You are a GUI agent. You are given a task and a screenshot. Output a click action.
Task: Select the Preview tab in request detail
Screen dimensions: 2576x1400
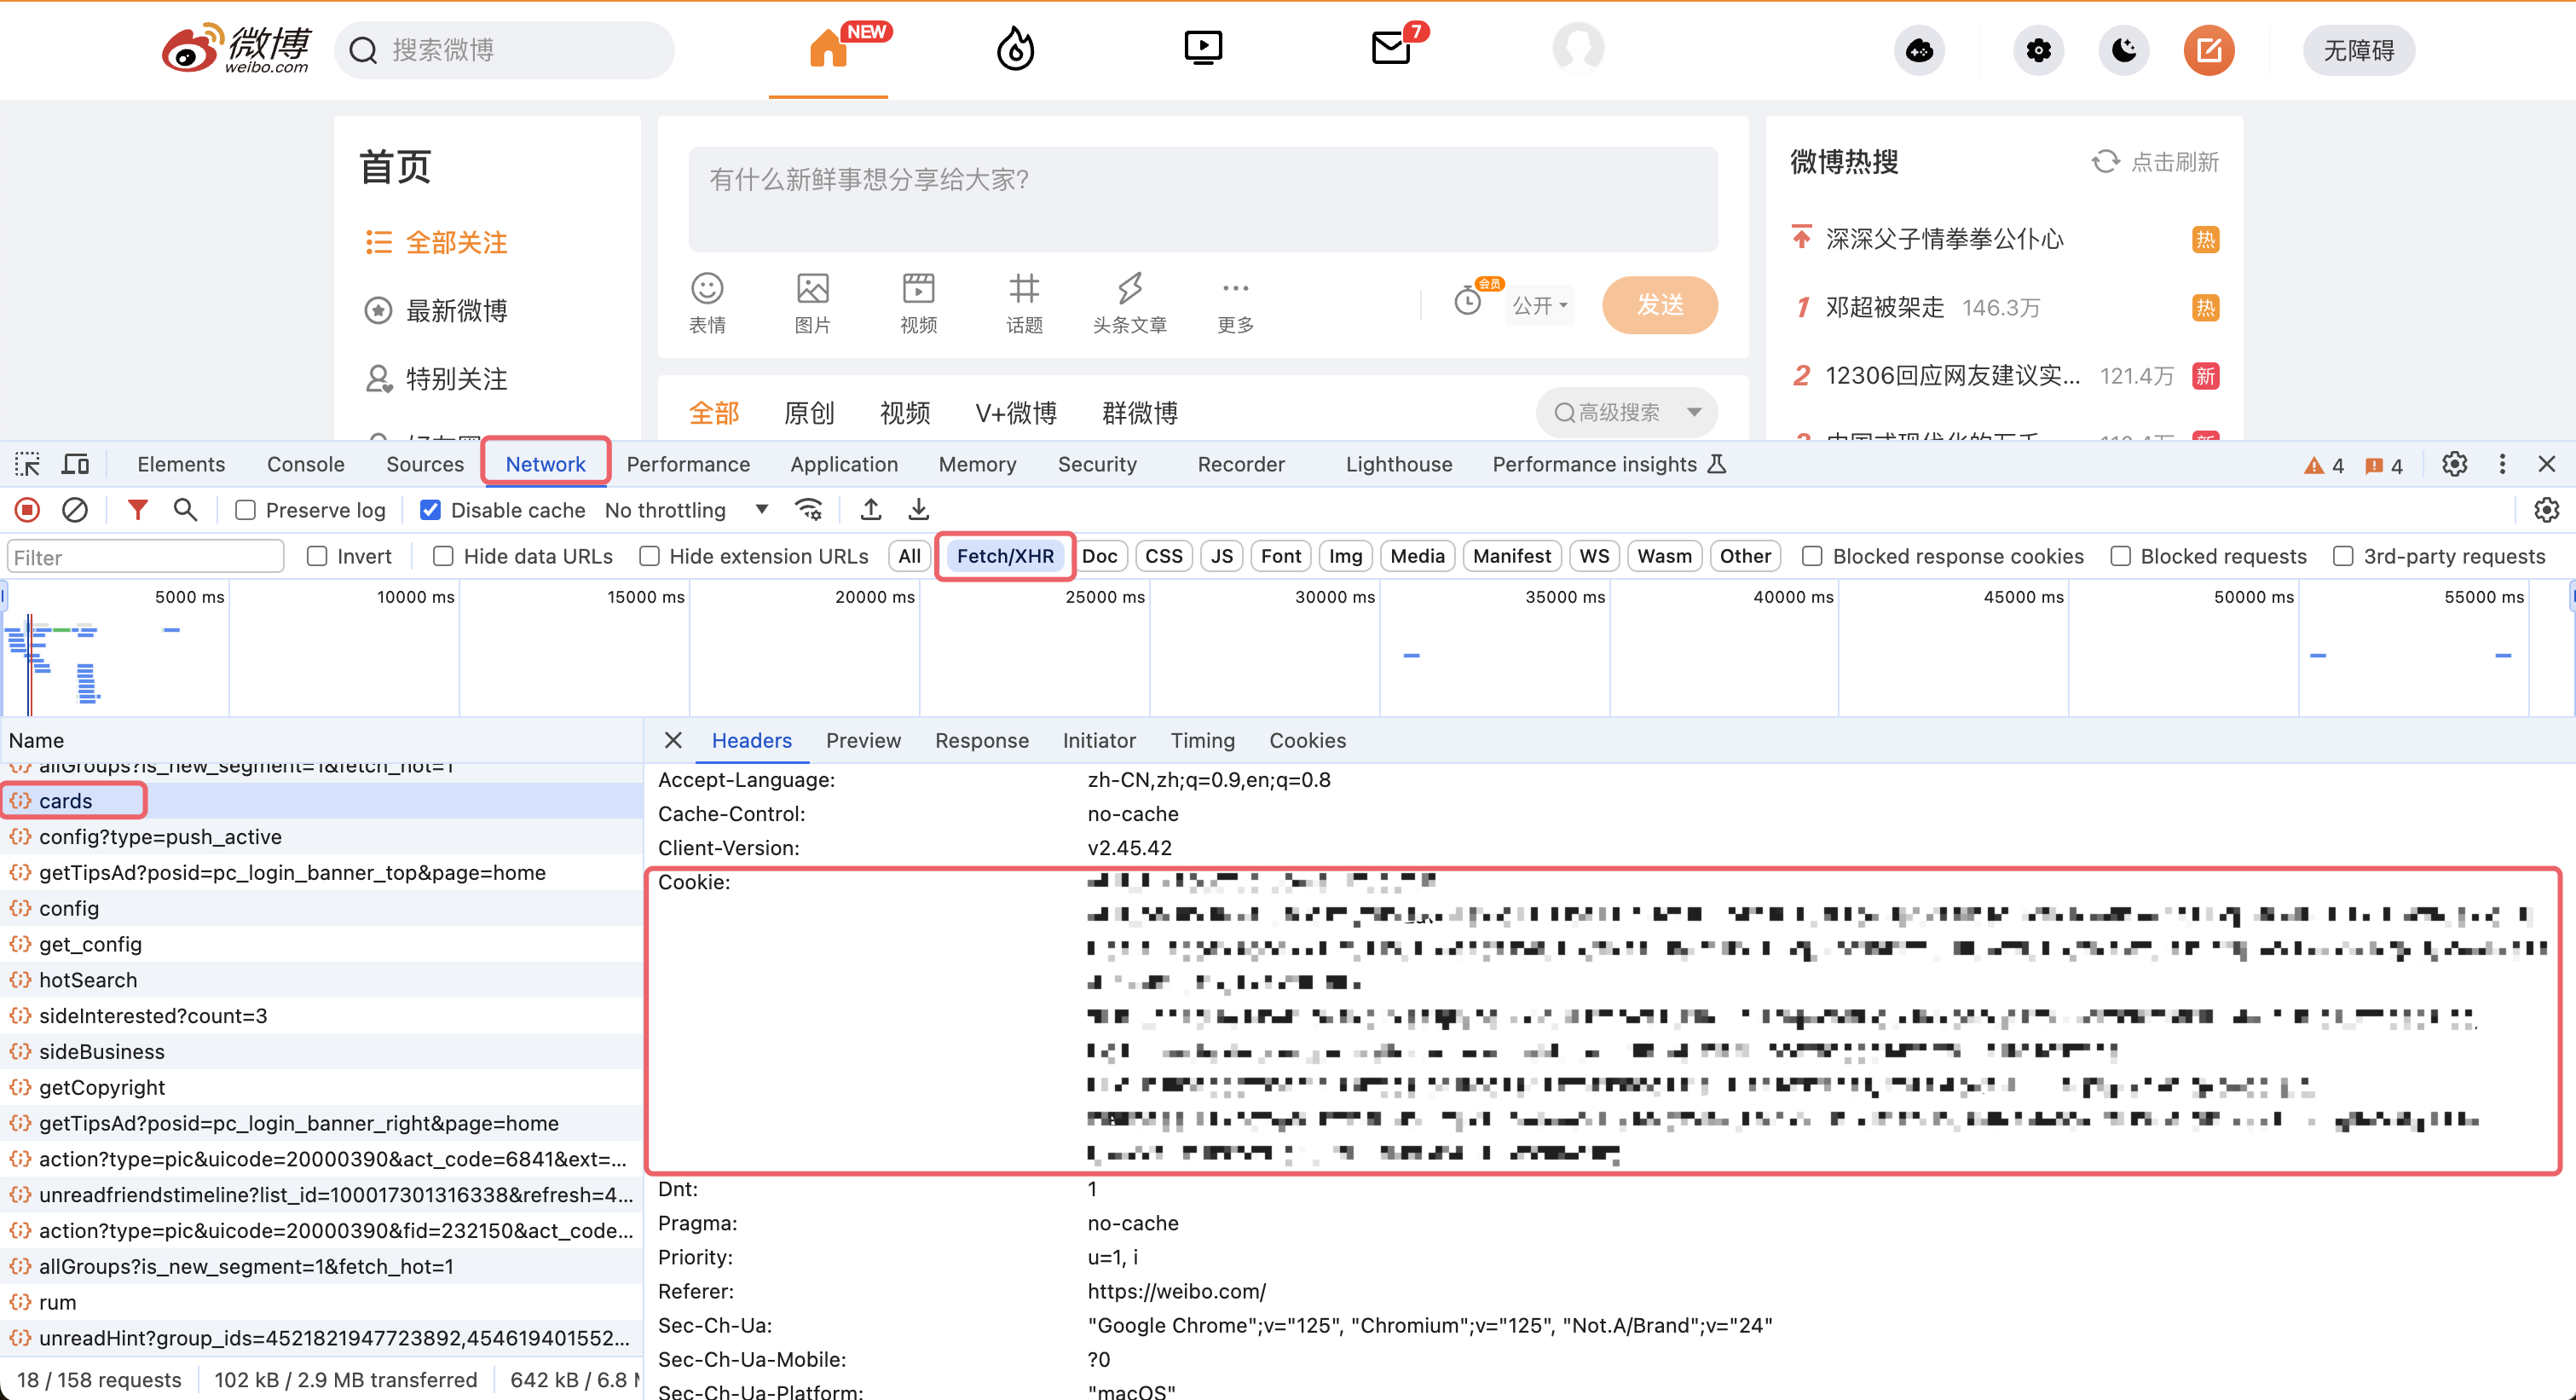click(863, 740)
